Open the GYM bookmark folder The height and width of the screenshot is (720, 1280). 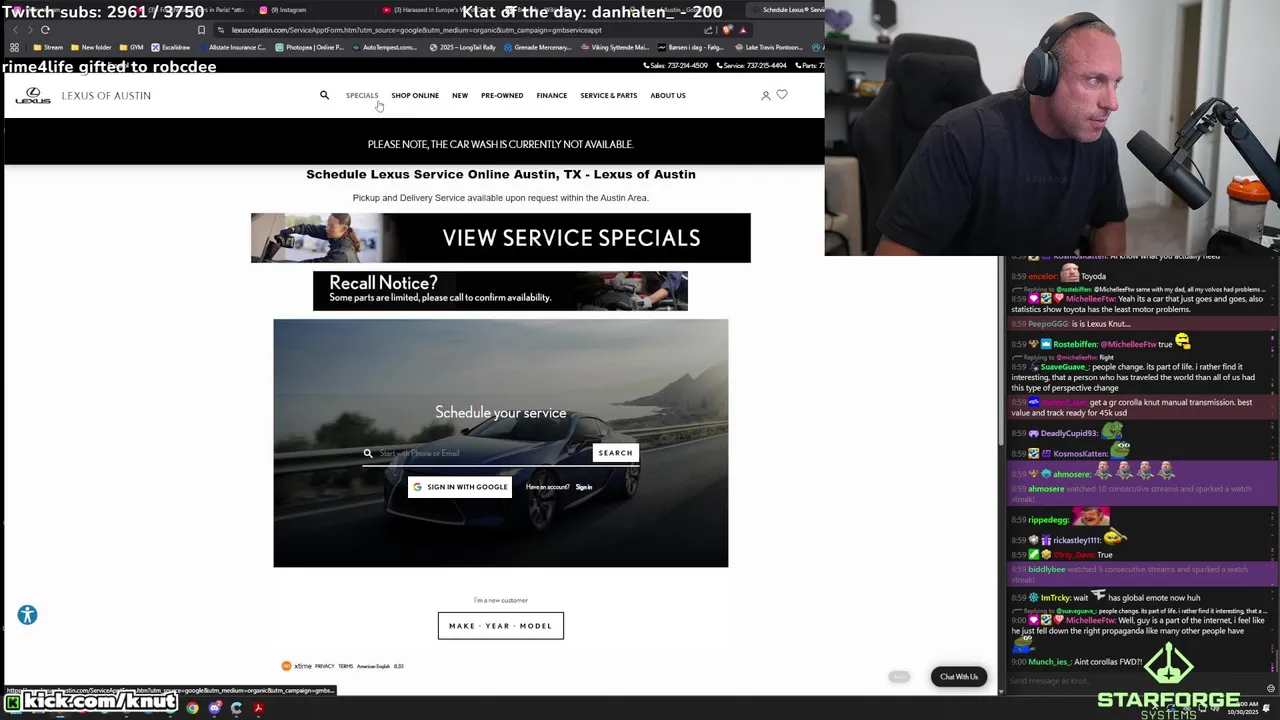(131, 47)
